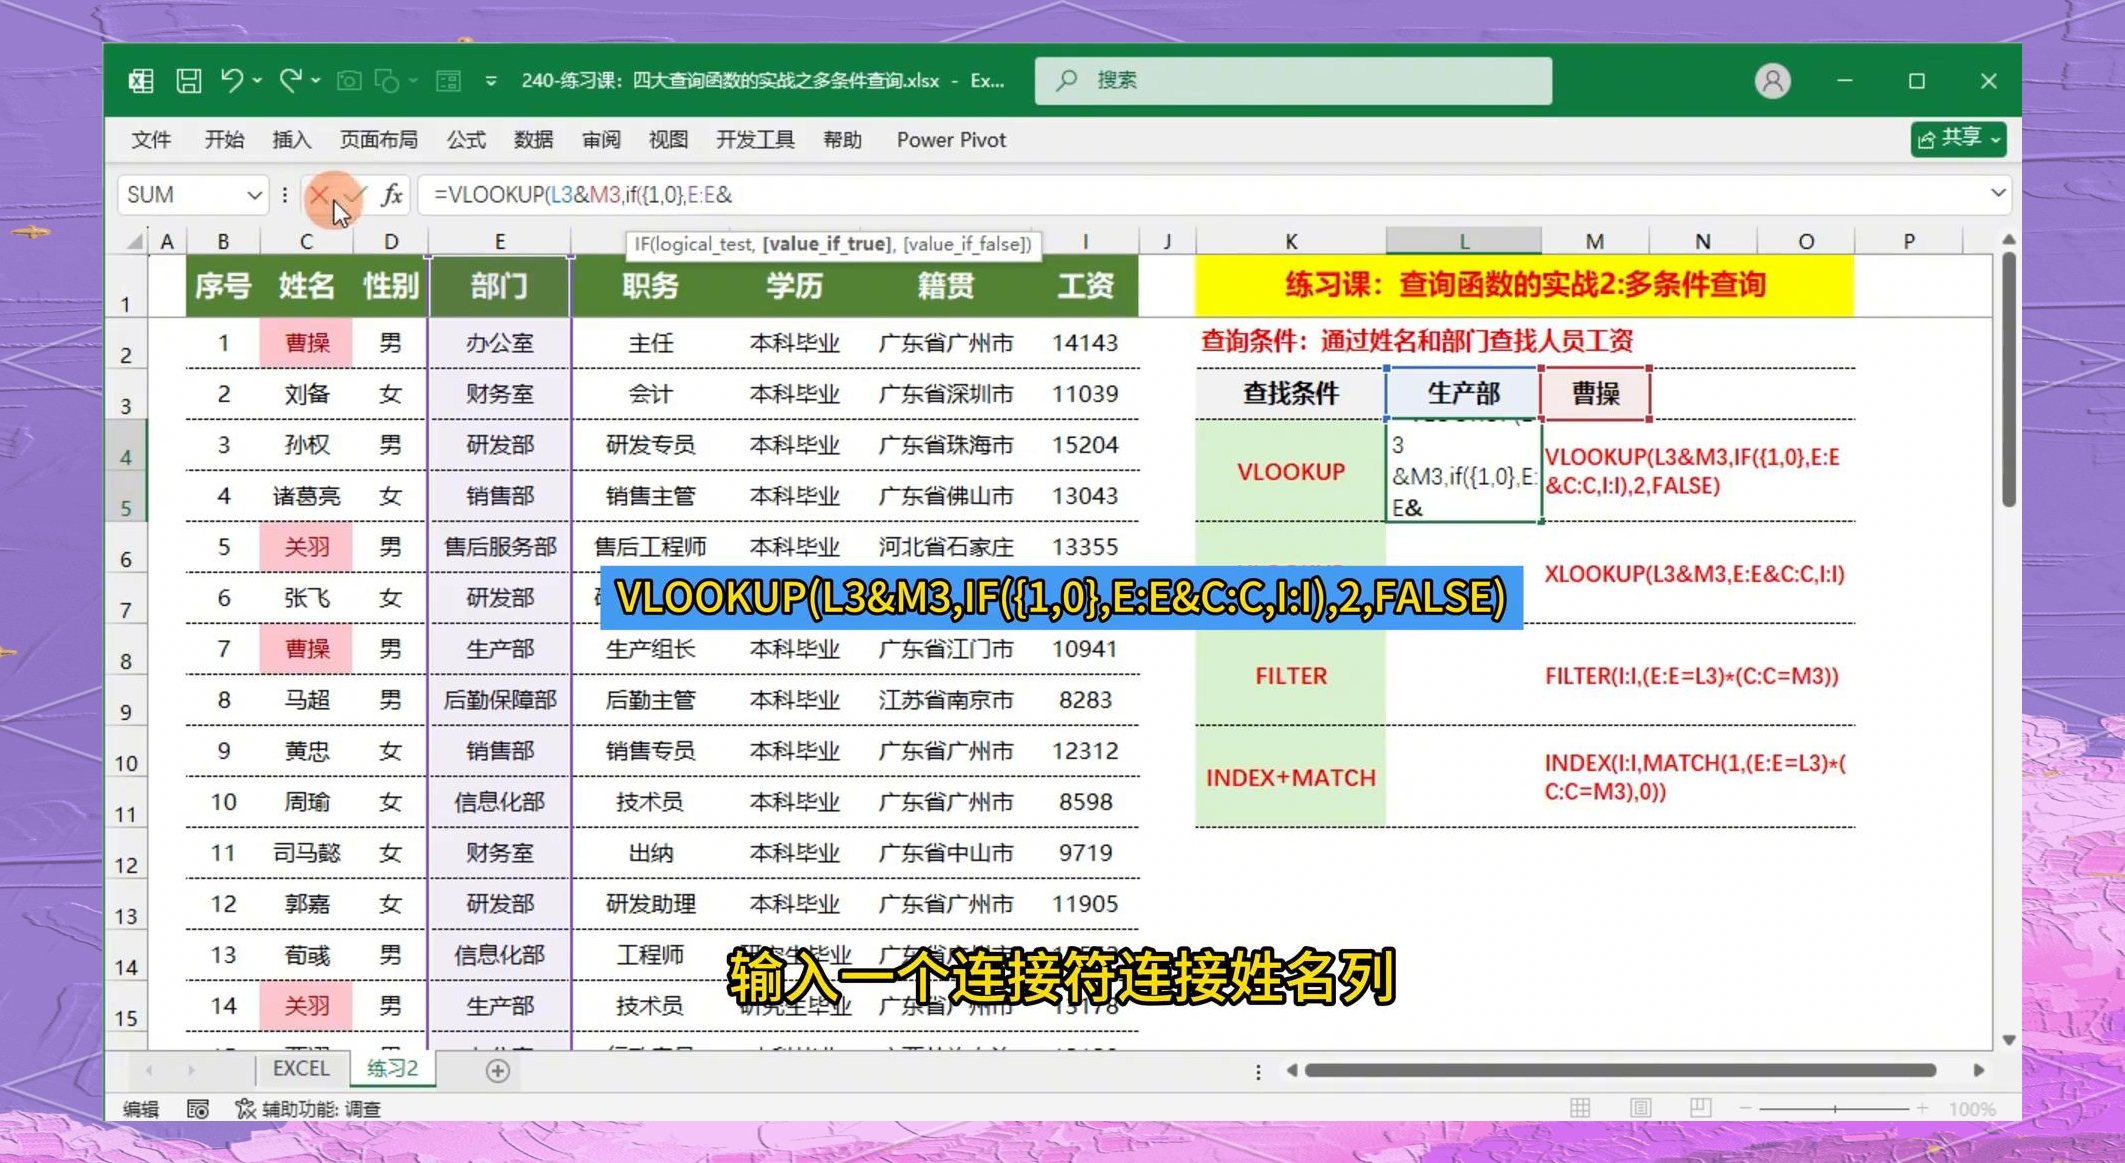
Task: Redo the last action
Action: point(290,80)
